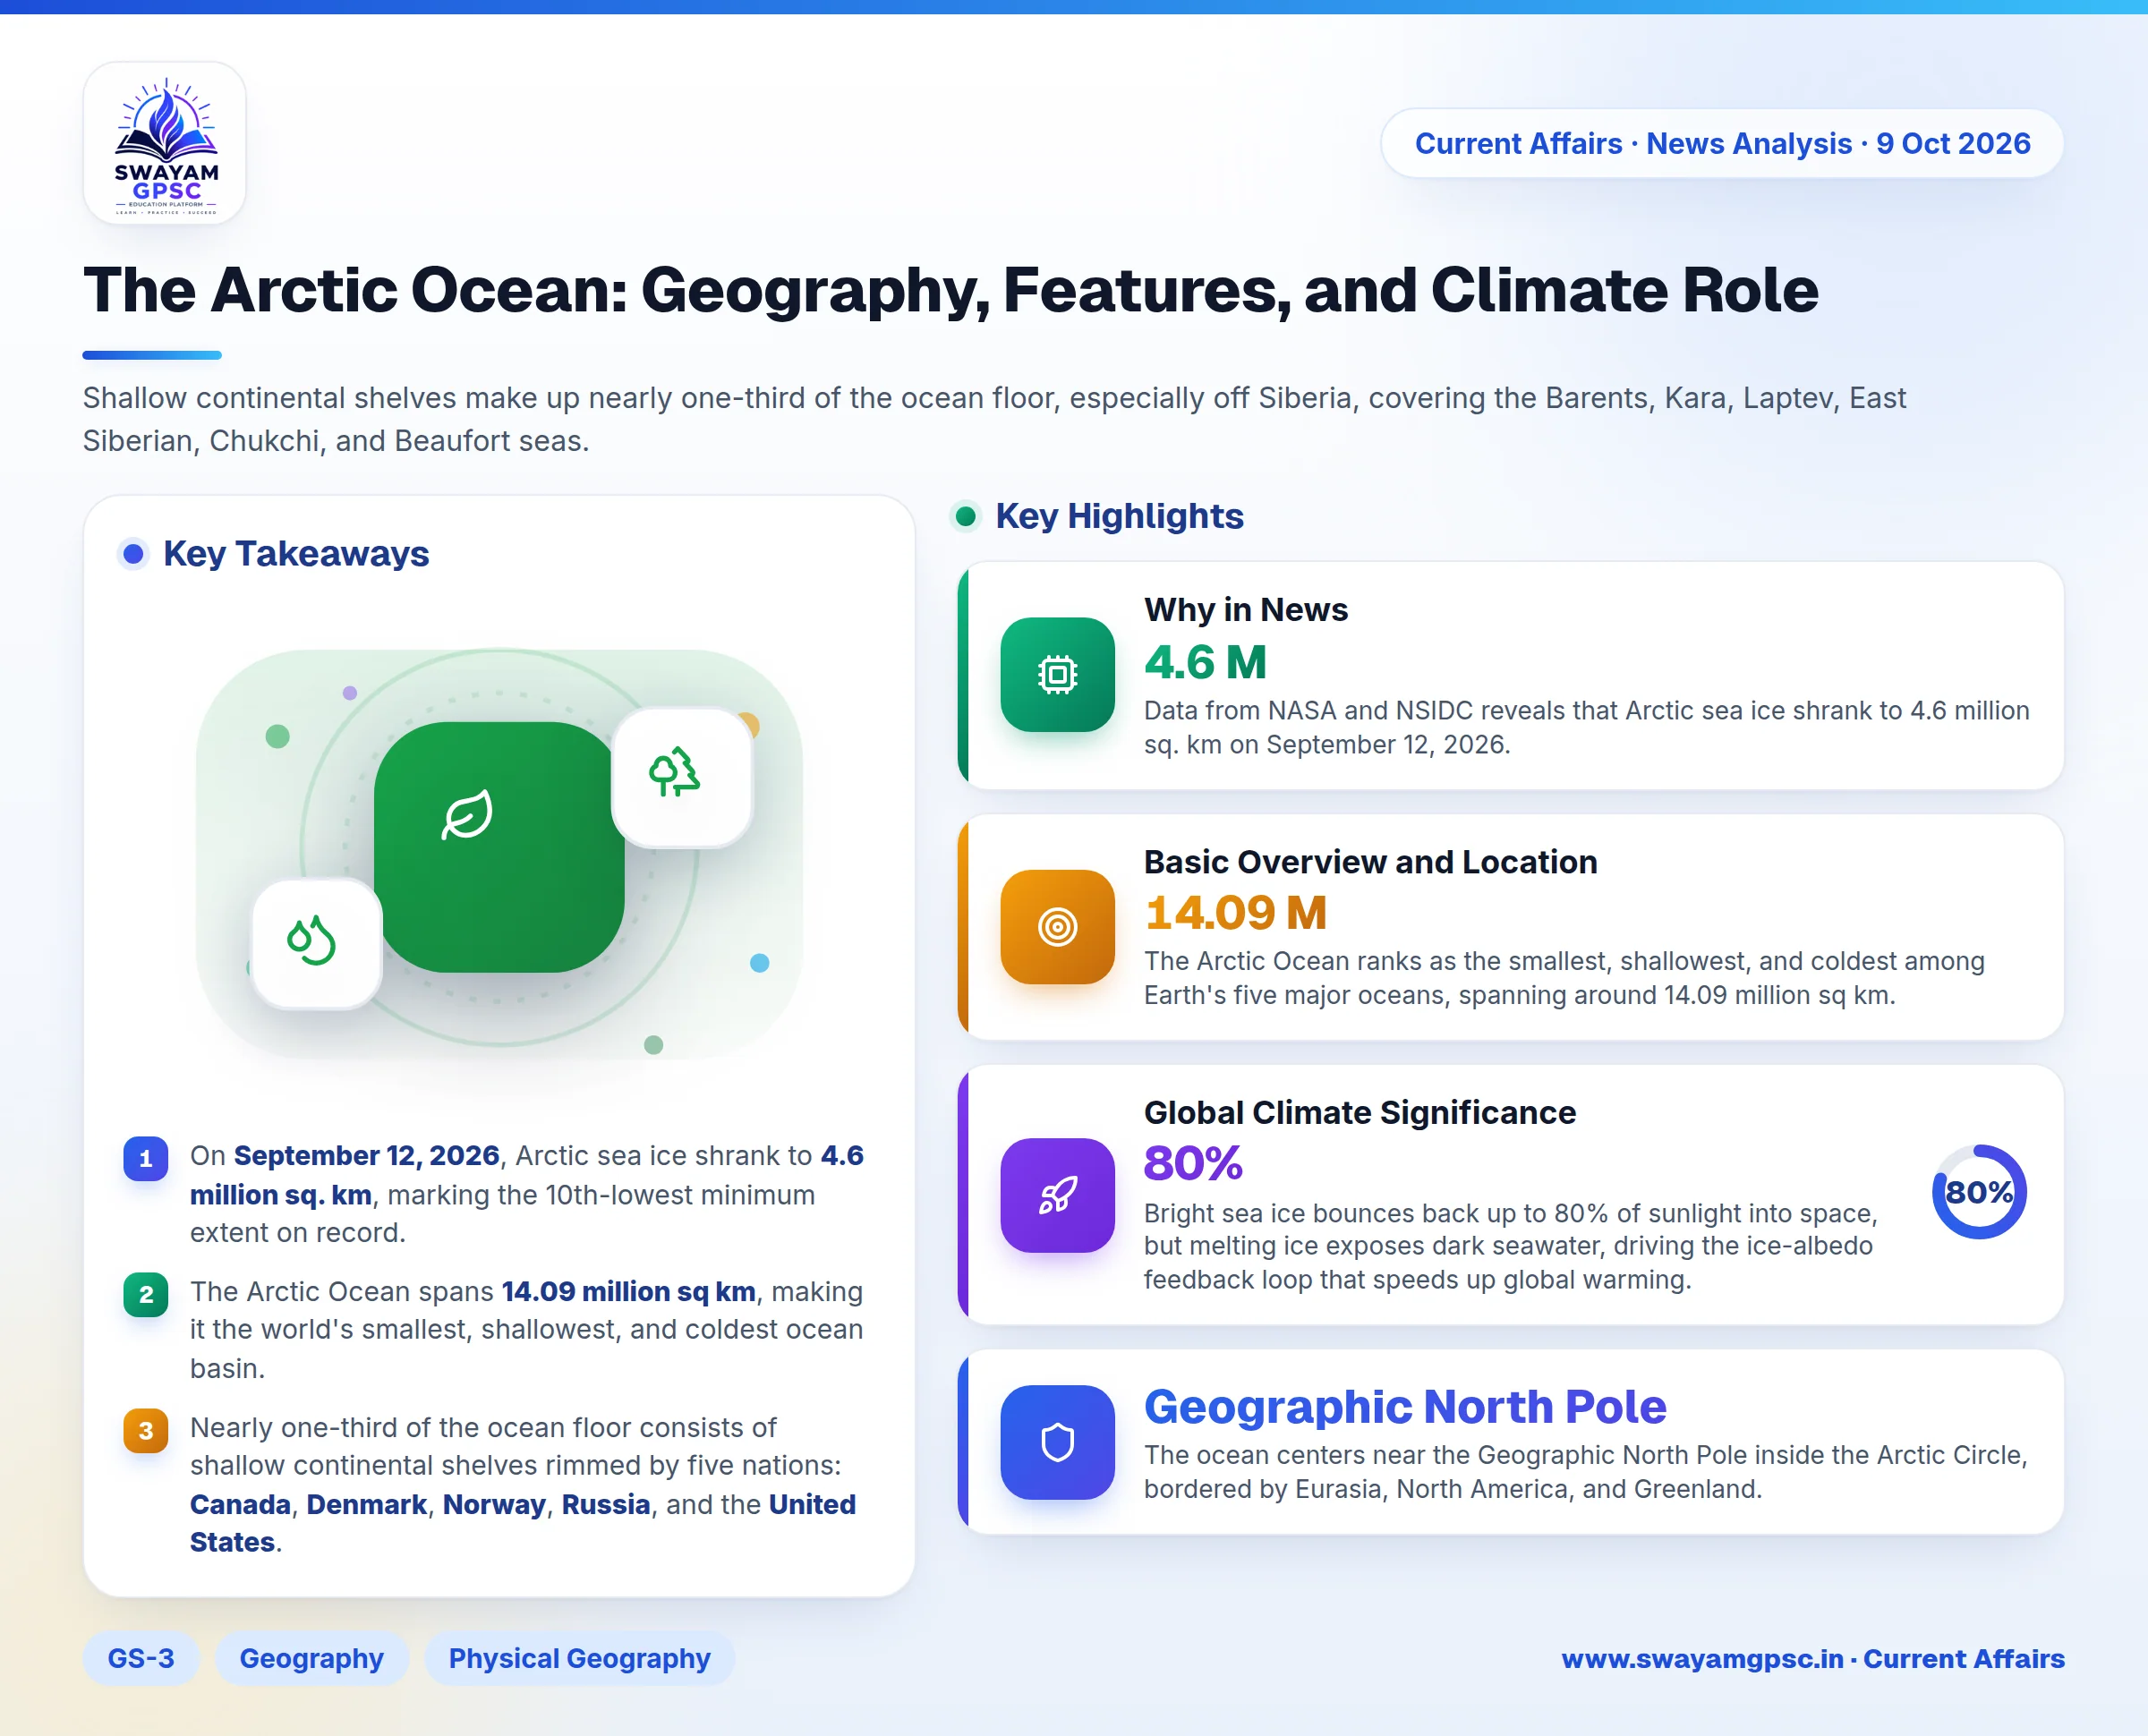The width and height of the screenshot is (2148, 1736).
Task: Click the white tree icon tile
Action: tap(682, 777)
